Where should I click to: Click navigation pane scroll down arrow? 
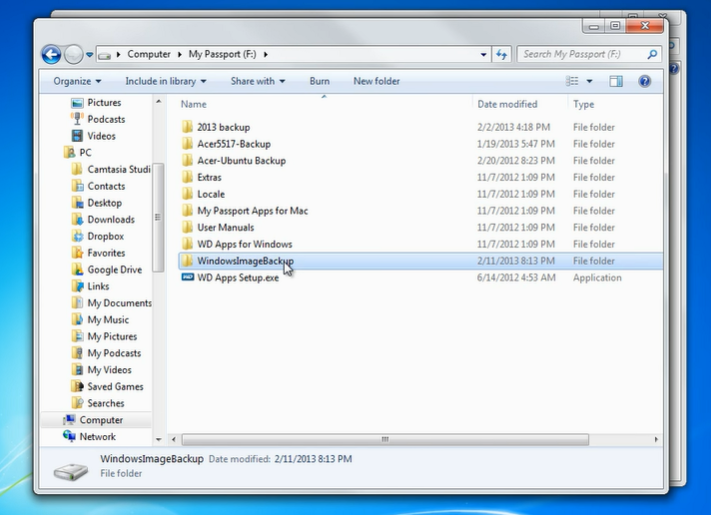(x=159, y=439)
